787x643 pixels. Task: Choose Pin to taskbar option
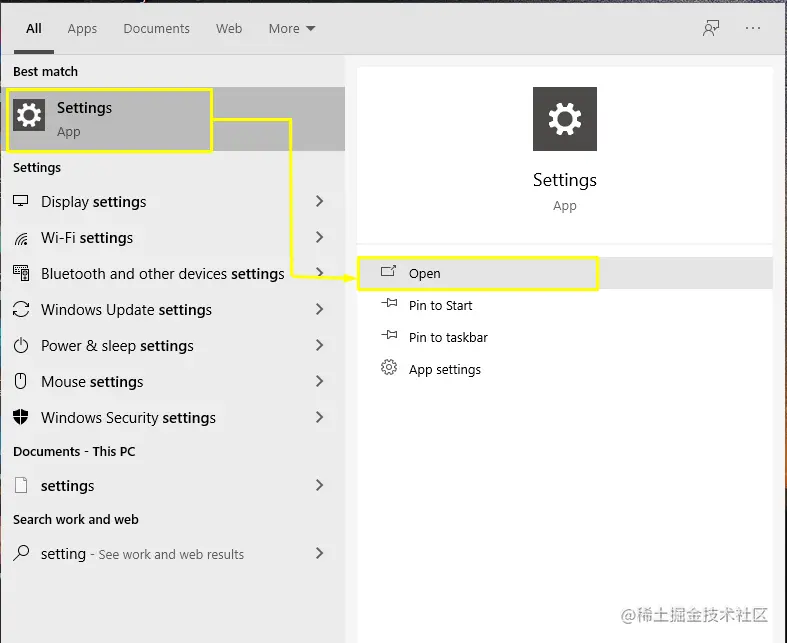pyautogui.click(x=448, y=337)
